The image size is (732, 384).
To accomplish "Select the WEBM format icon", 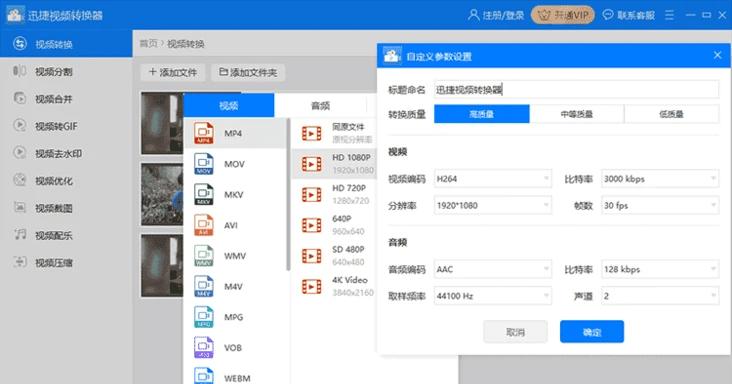I will (204, 376).
